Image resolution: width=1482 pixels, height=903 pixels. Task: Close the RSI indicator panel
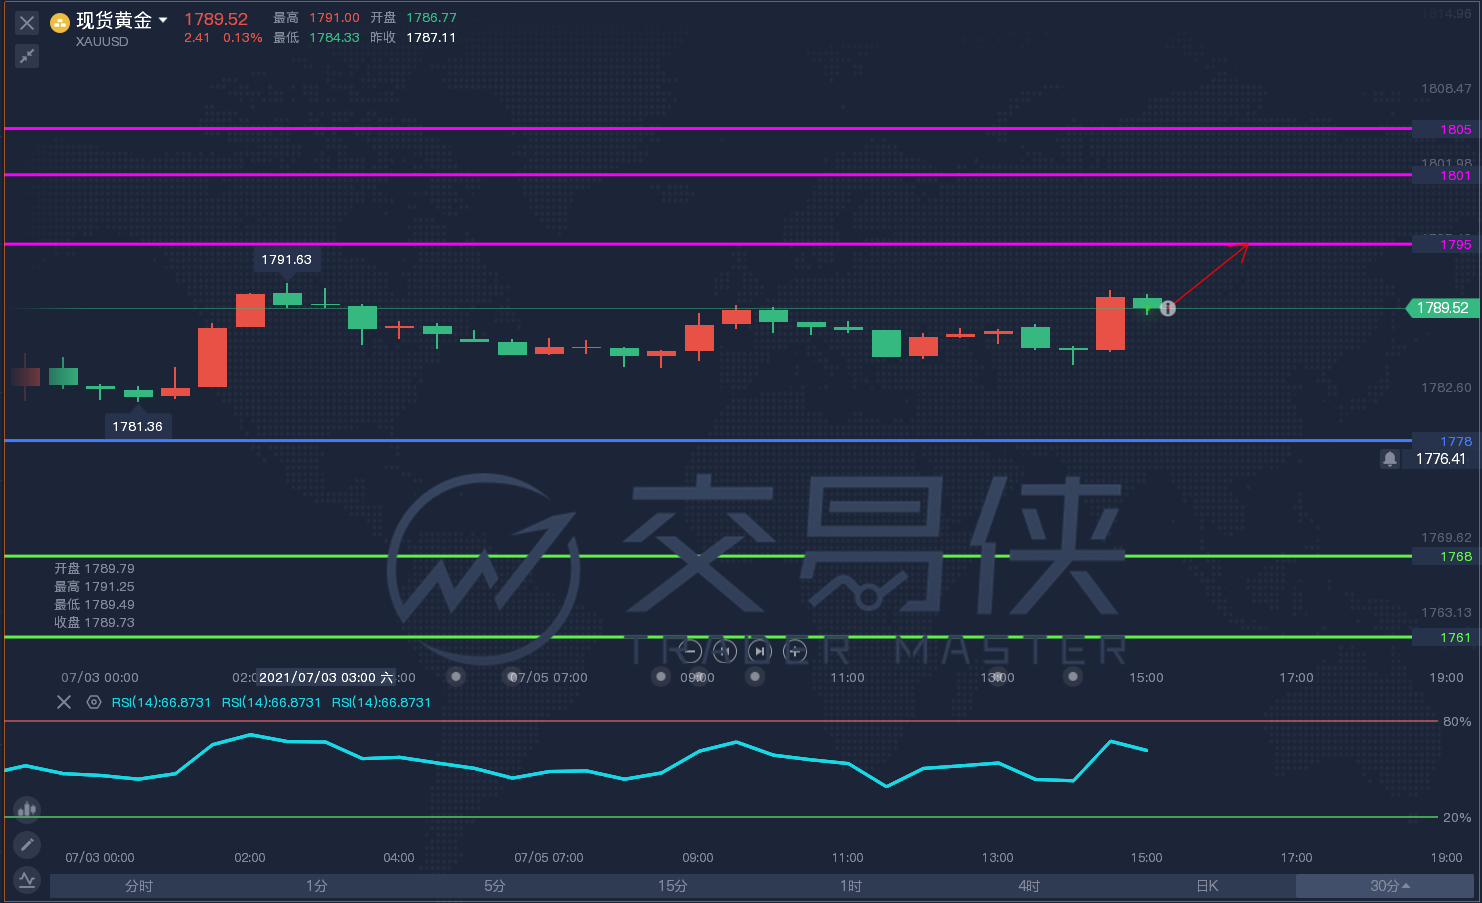point(64,702)
